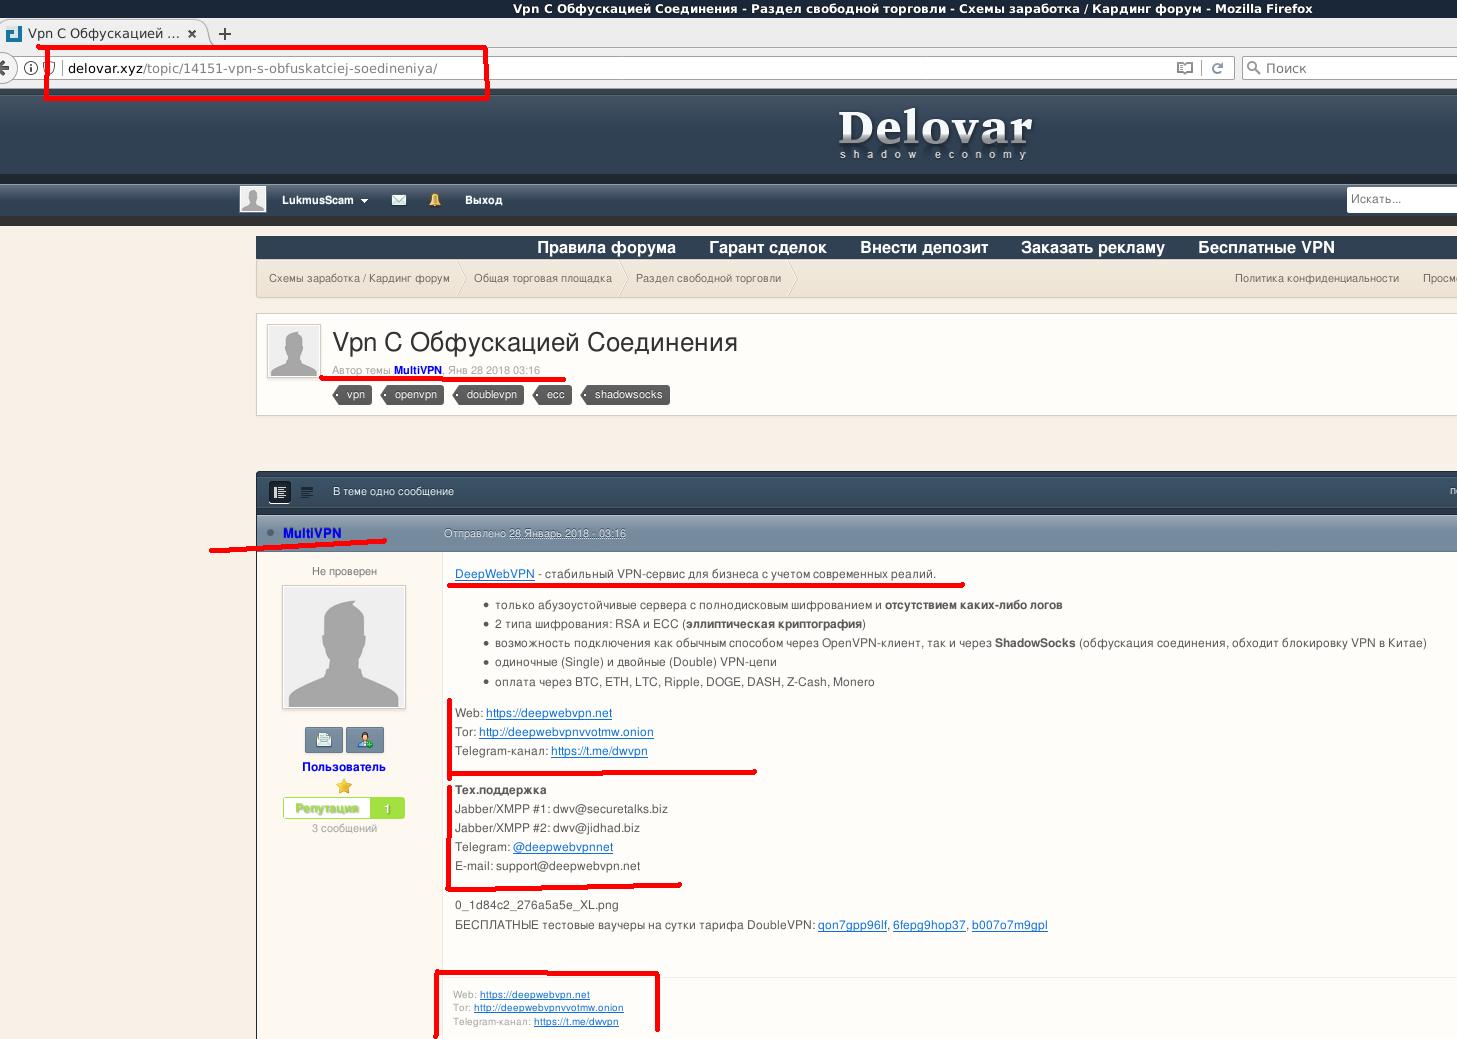Image resolution: width=1457 pixels, height=1039 pixels.
Task: Expand LukmusScam account dropdown
Action: tap(325, 200)
